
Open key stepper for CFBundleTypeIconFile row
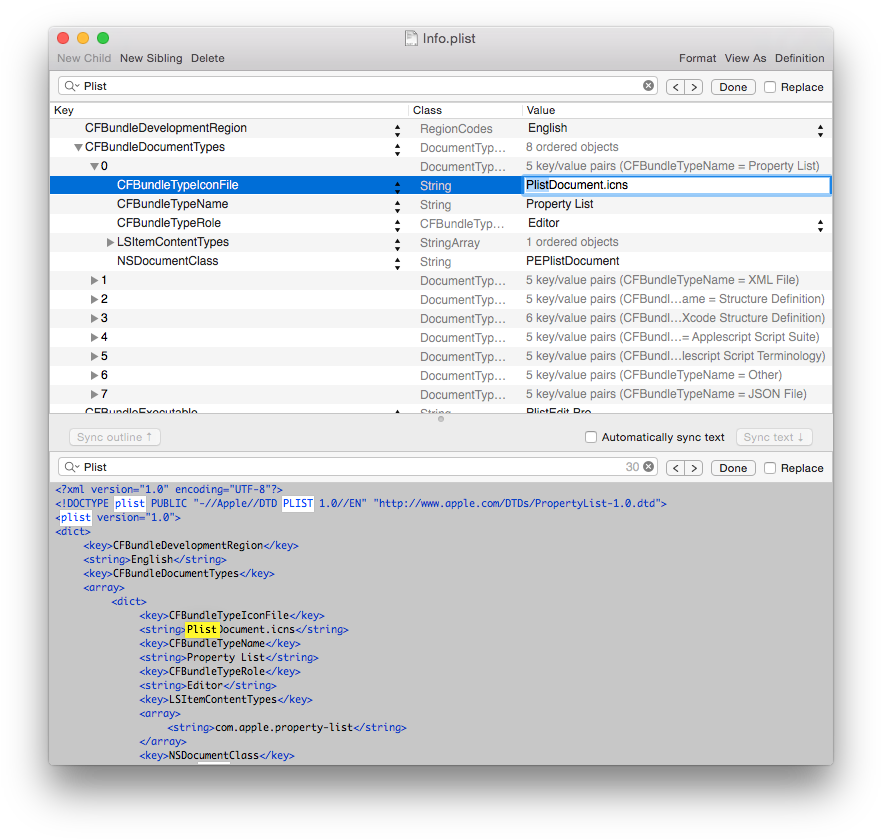[x=397, y=187]
